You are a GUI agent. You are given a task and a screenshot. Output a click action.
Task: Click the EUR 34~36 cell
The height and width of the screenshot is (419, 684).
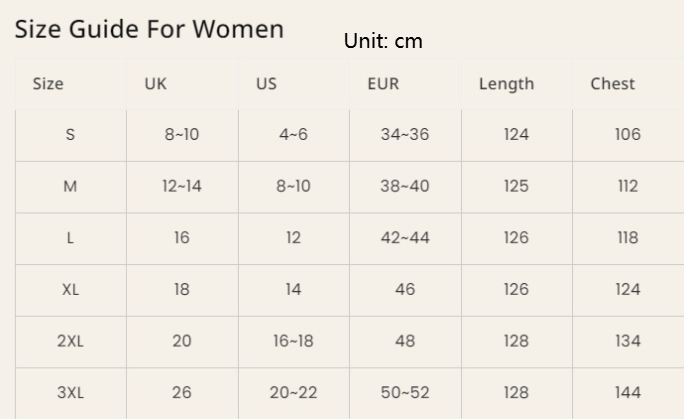click(405, 135)
